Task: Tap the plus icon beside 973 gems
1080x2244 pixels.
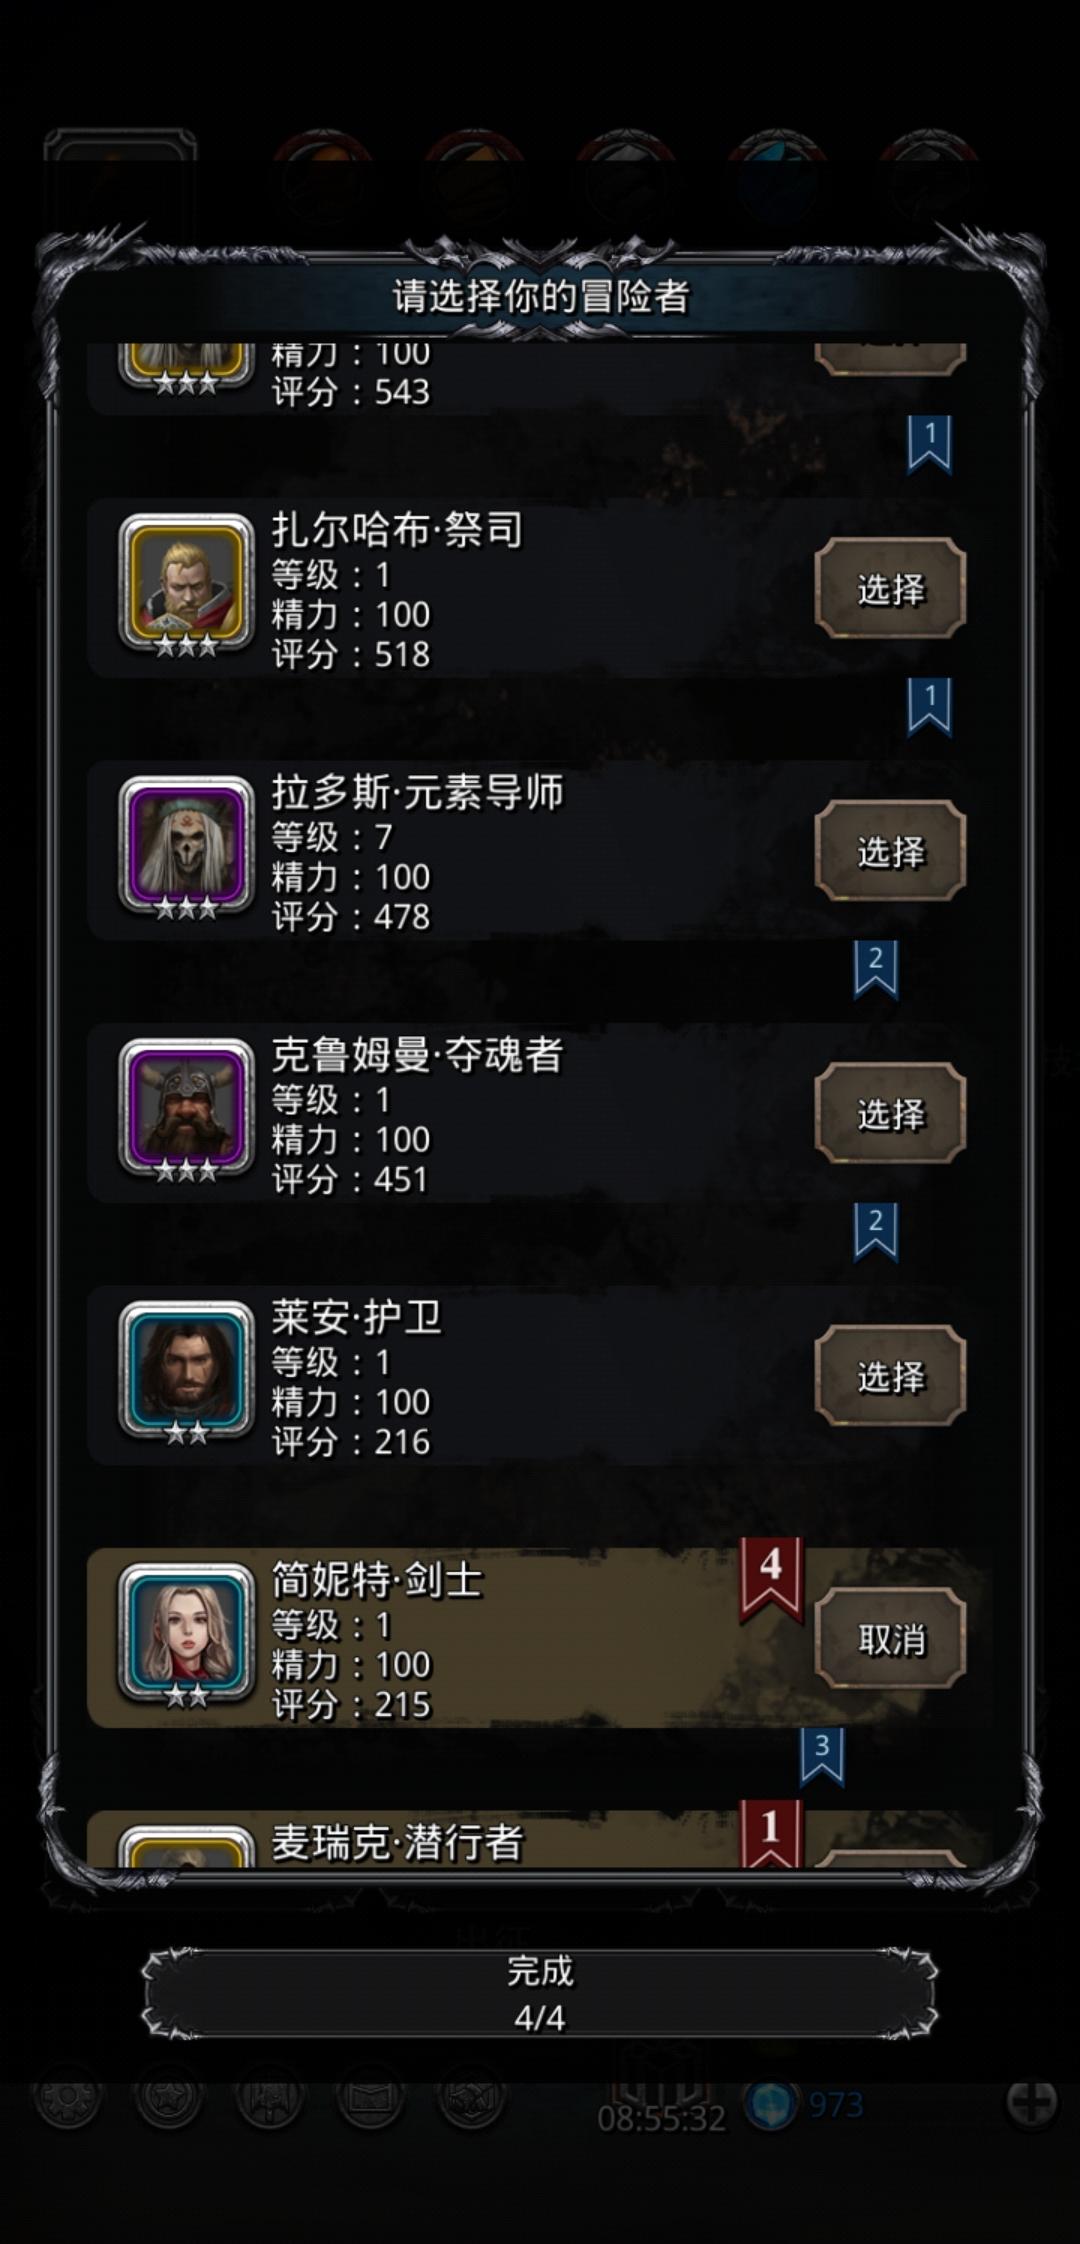Action: point(1032,2101)
